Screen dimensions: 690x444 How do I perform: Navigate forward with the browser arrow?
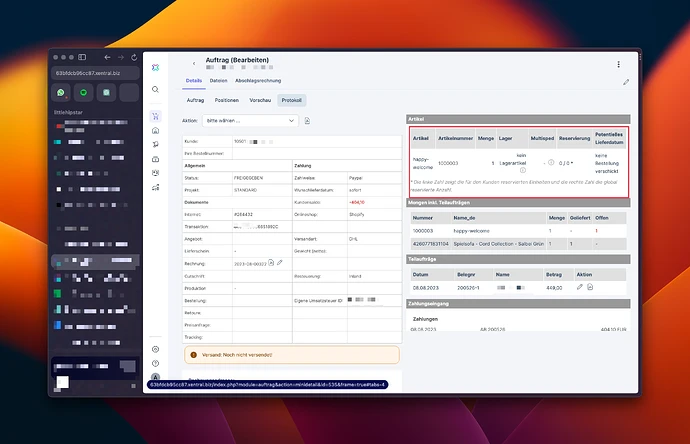tap(121, 57)
